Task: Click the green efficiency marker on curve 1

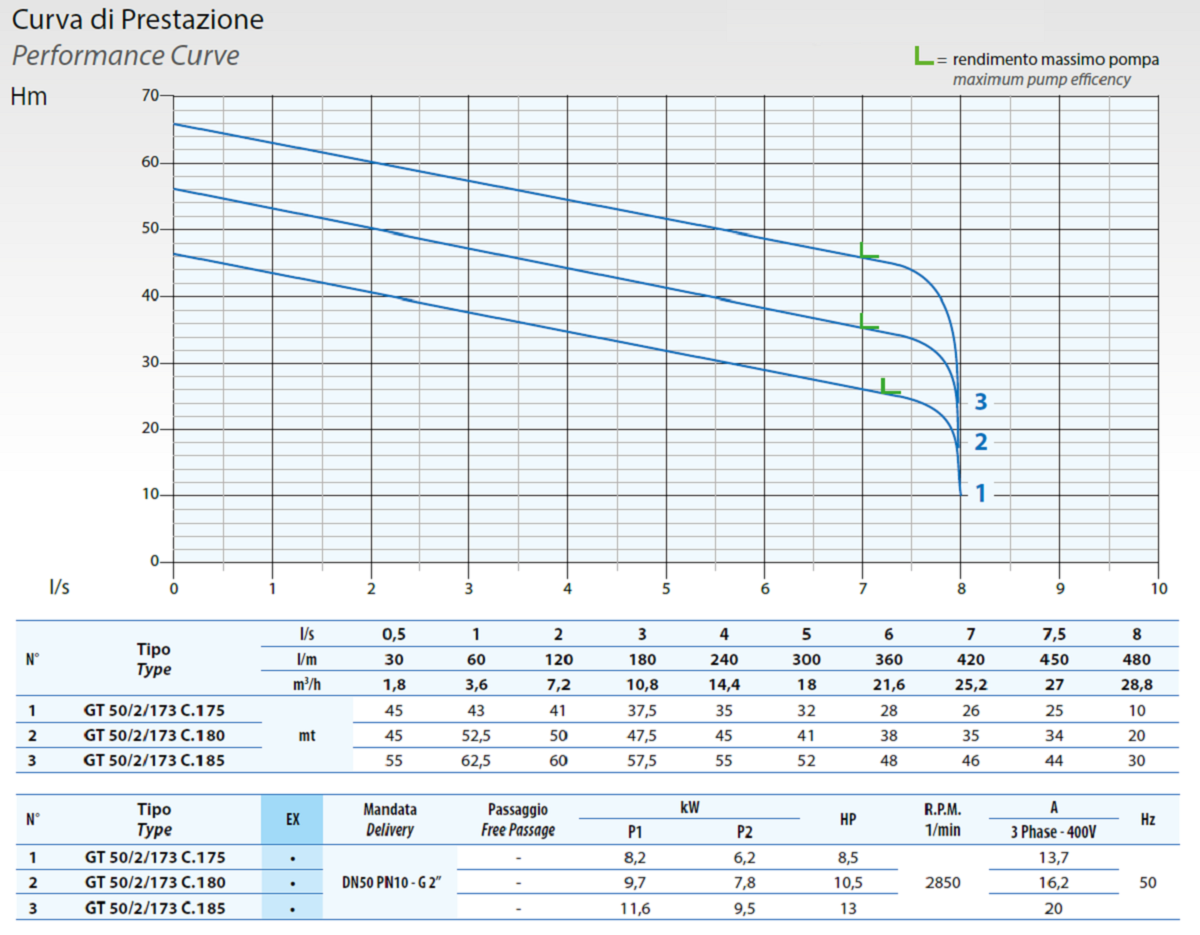Action: tap(889, 386)
